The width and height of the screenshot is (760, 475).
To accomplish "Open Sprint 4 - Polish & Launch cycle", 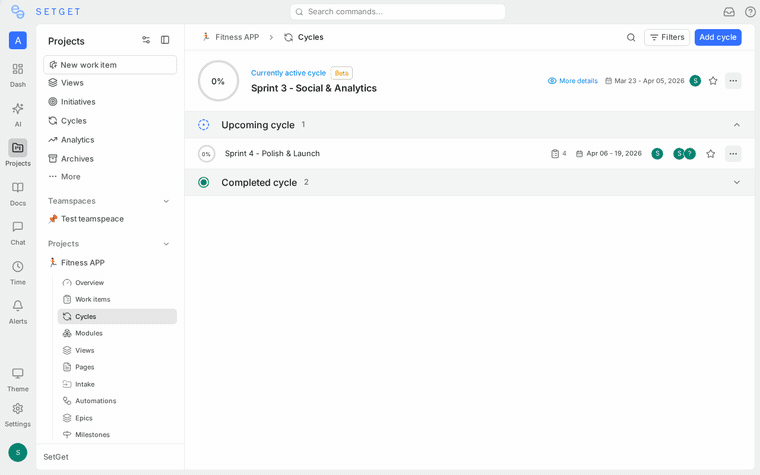I will 272,154.
